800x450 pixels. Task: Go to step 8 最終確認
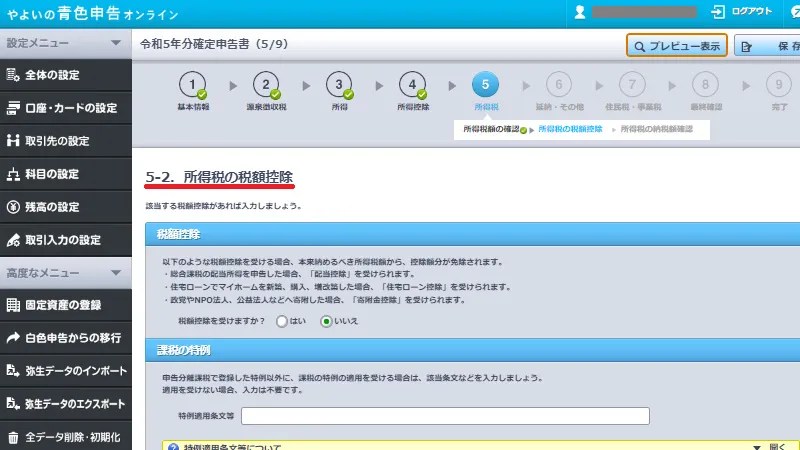click(706, 91)
